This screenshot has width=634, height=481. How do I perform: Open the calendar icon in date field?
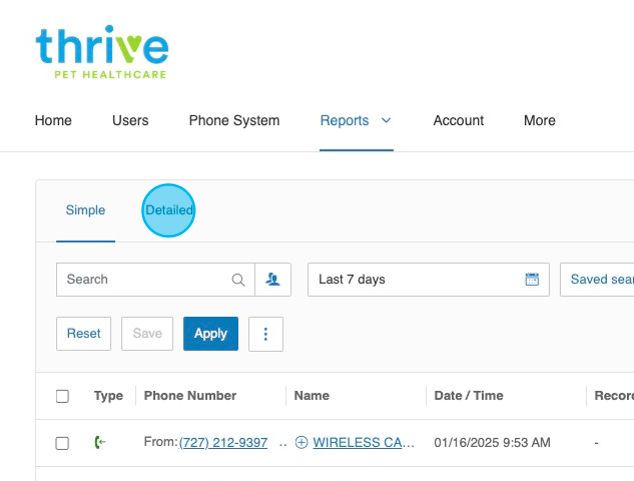coord(532,280)
